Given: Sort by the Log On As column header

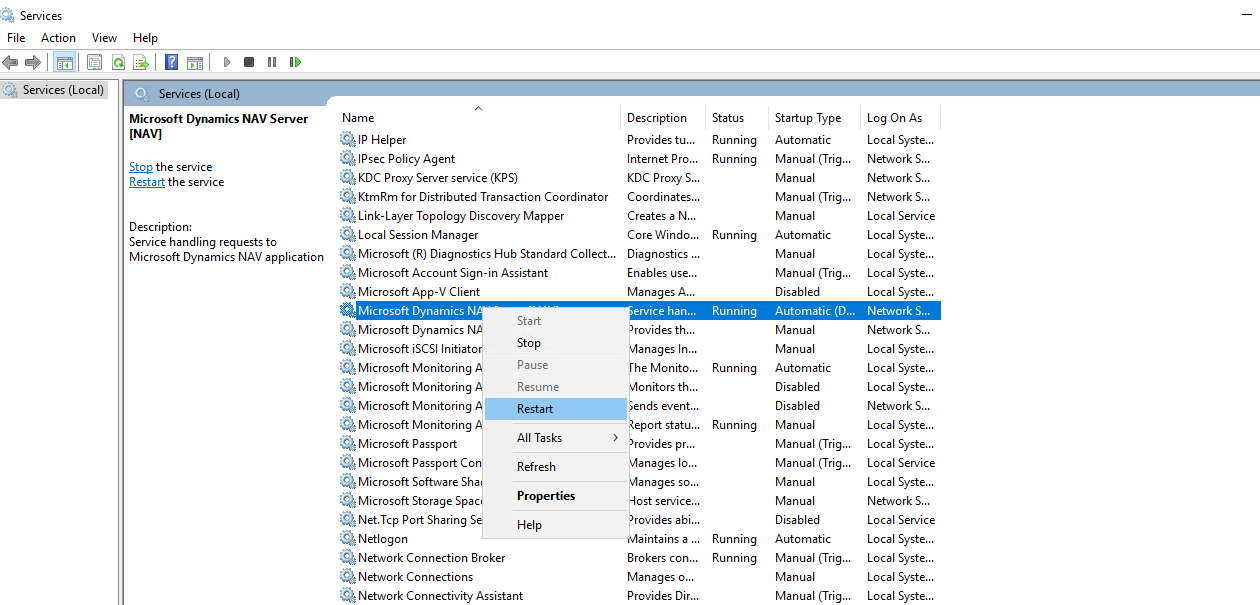Looking at the screenshot, I should 900,117.
